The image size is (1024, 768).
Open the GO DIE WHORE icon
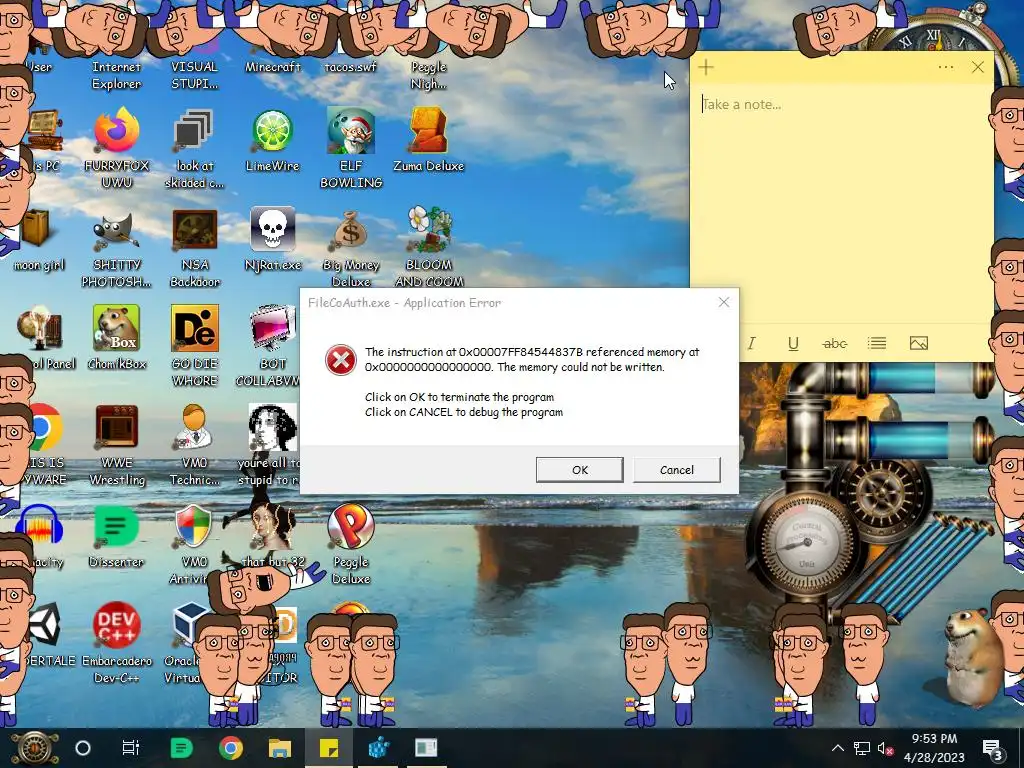point(195,328)
